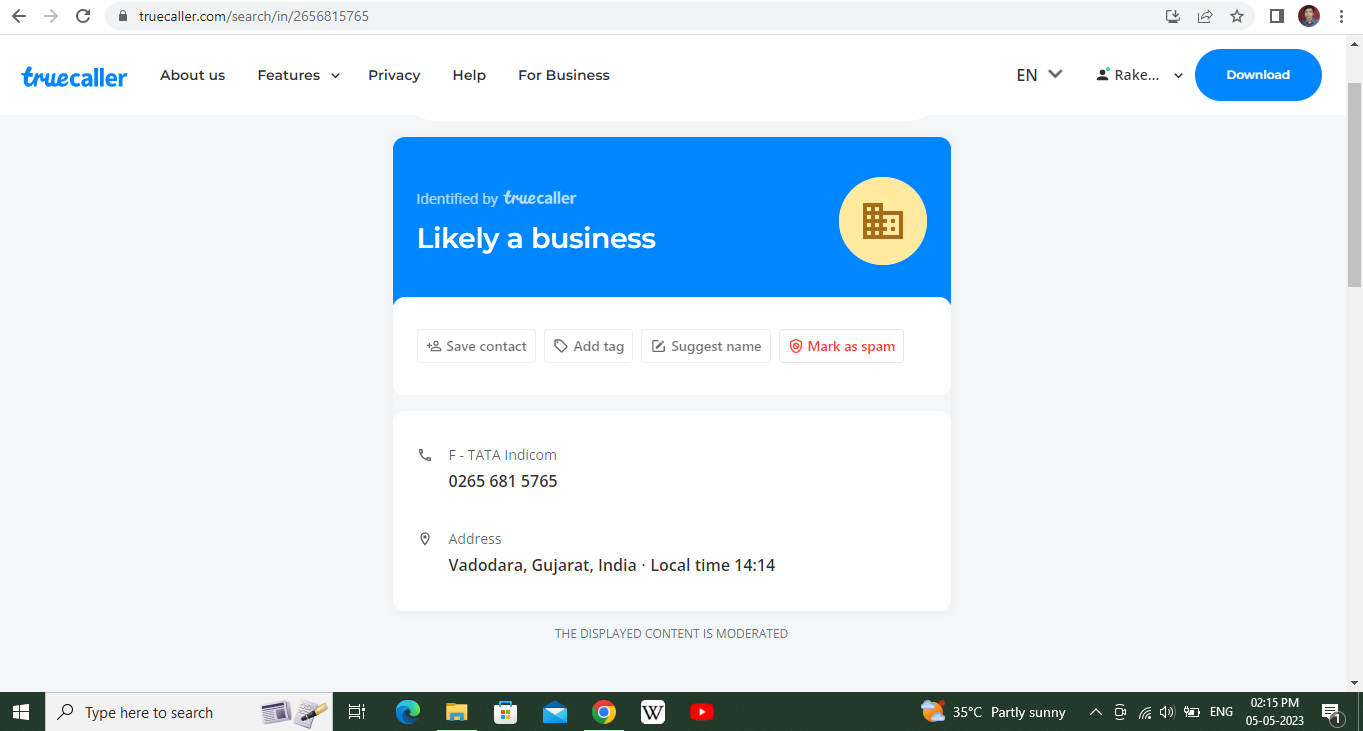The height and width of the screenshot is (731, 1363).
Task: Open the Chrome three-dot menu
Action: tap(1342, 16)
